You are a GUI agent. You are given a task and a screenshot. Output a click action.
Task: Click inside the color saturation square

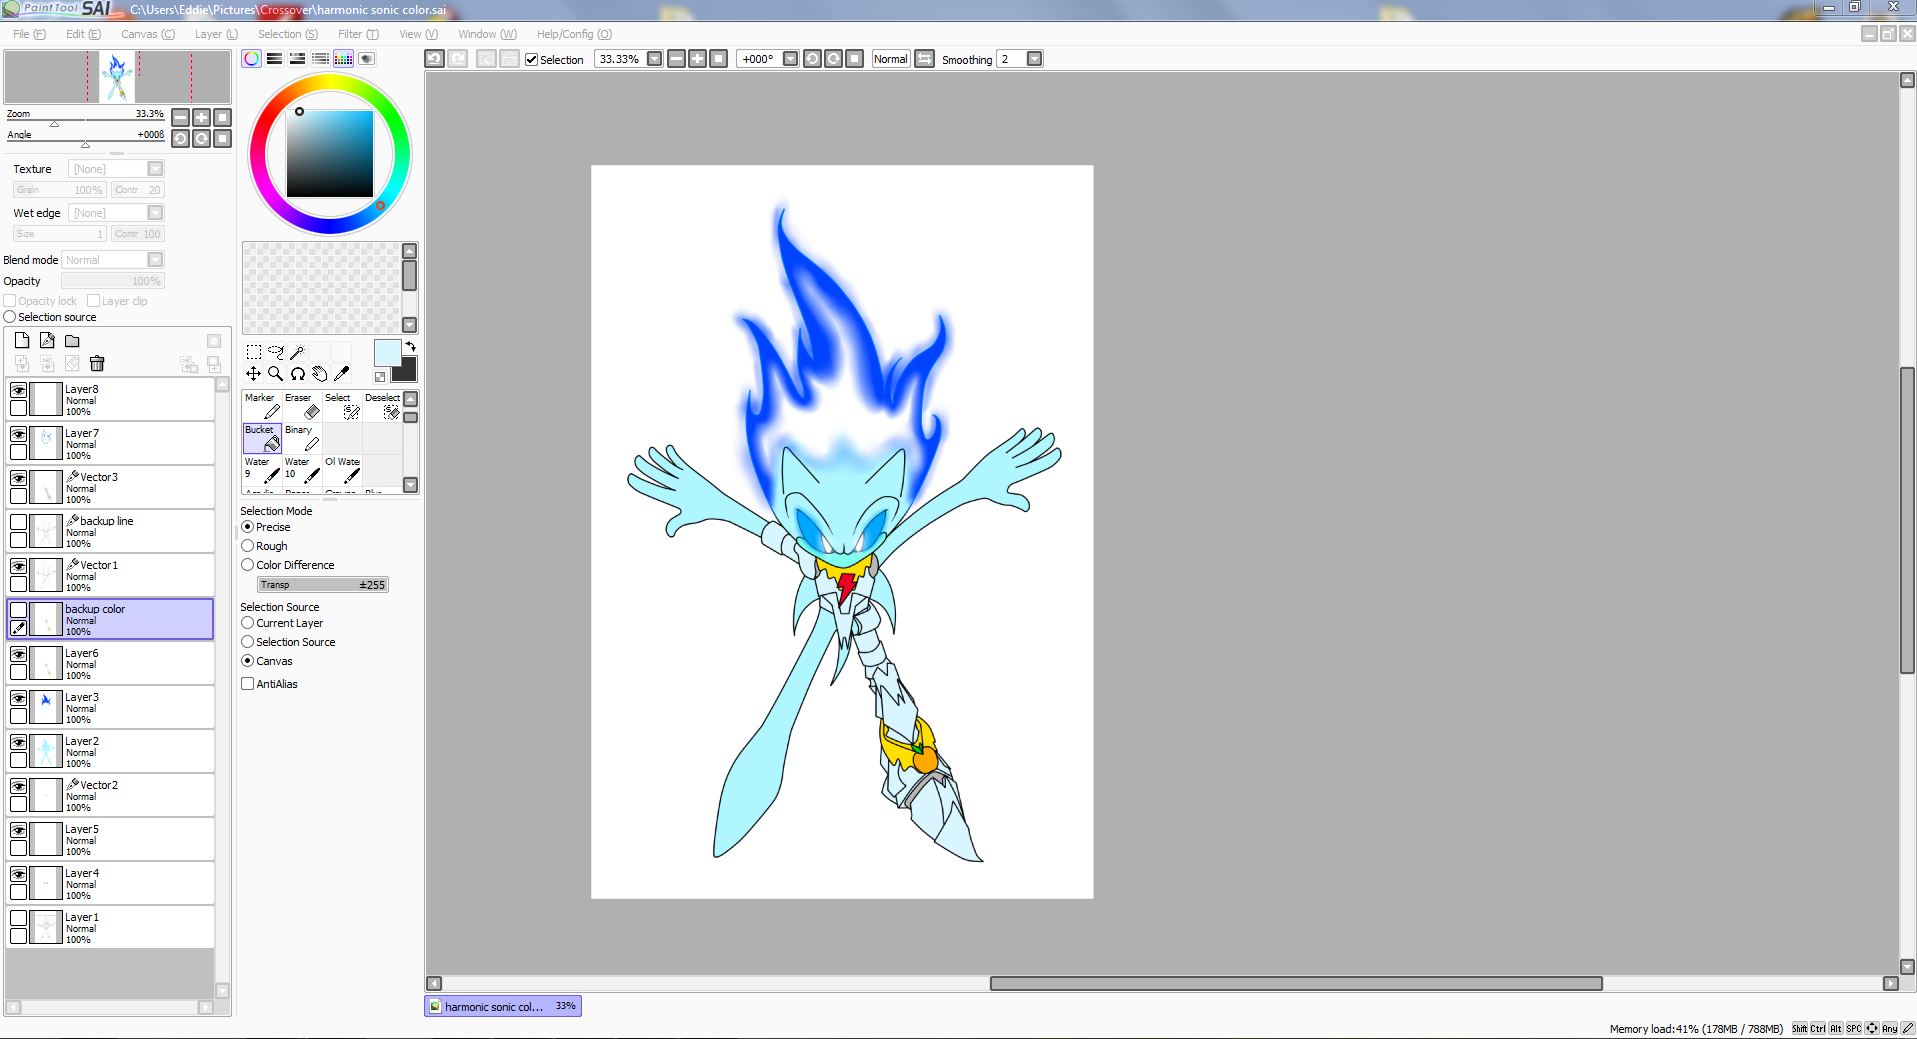click(x=330, y=154)
